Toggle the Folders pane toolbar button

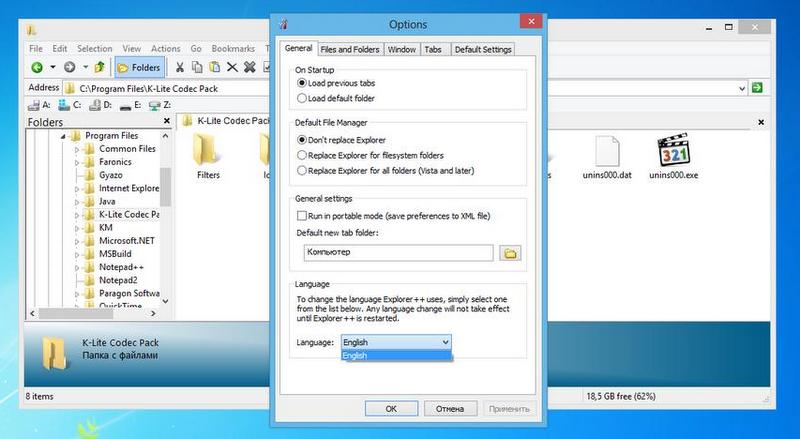(x=139, y=67)
